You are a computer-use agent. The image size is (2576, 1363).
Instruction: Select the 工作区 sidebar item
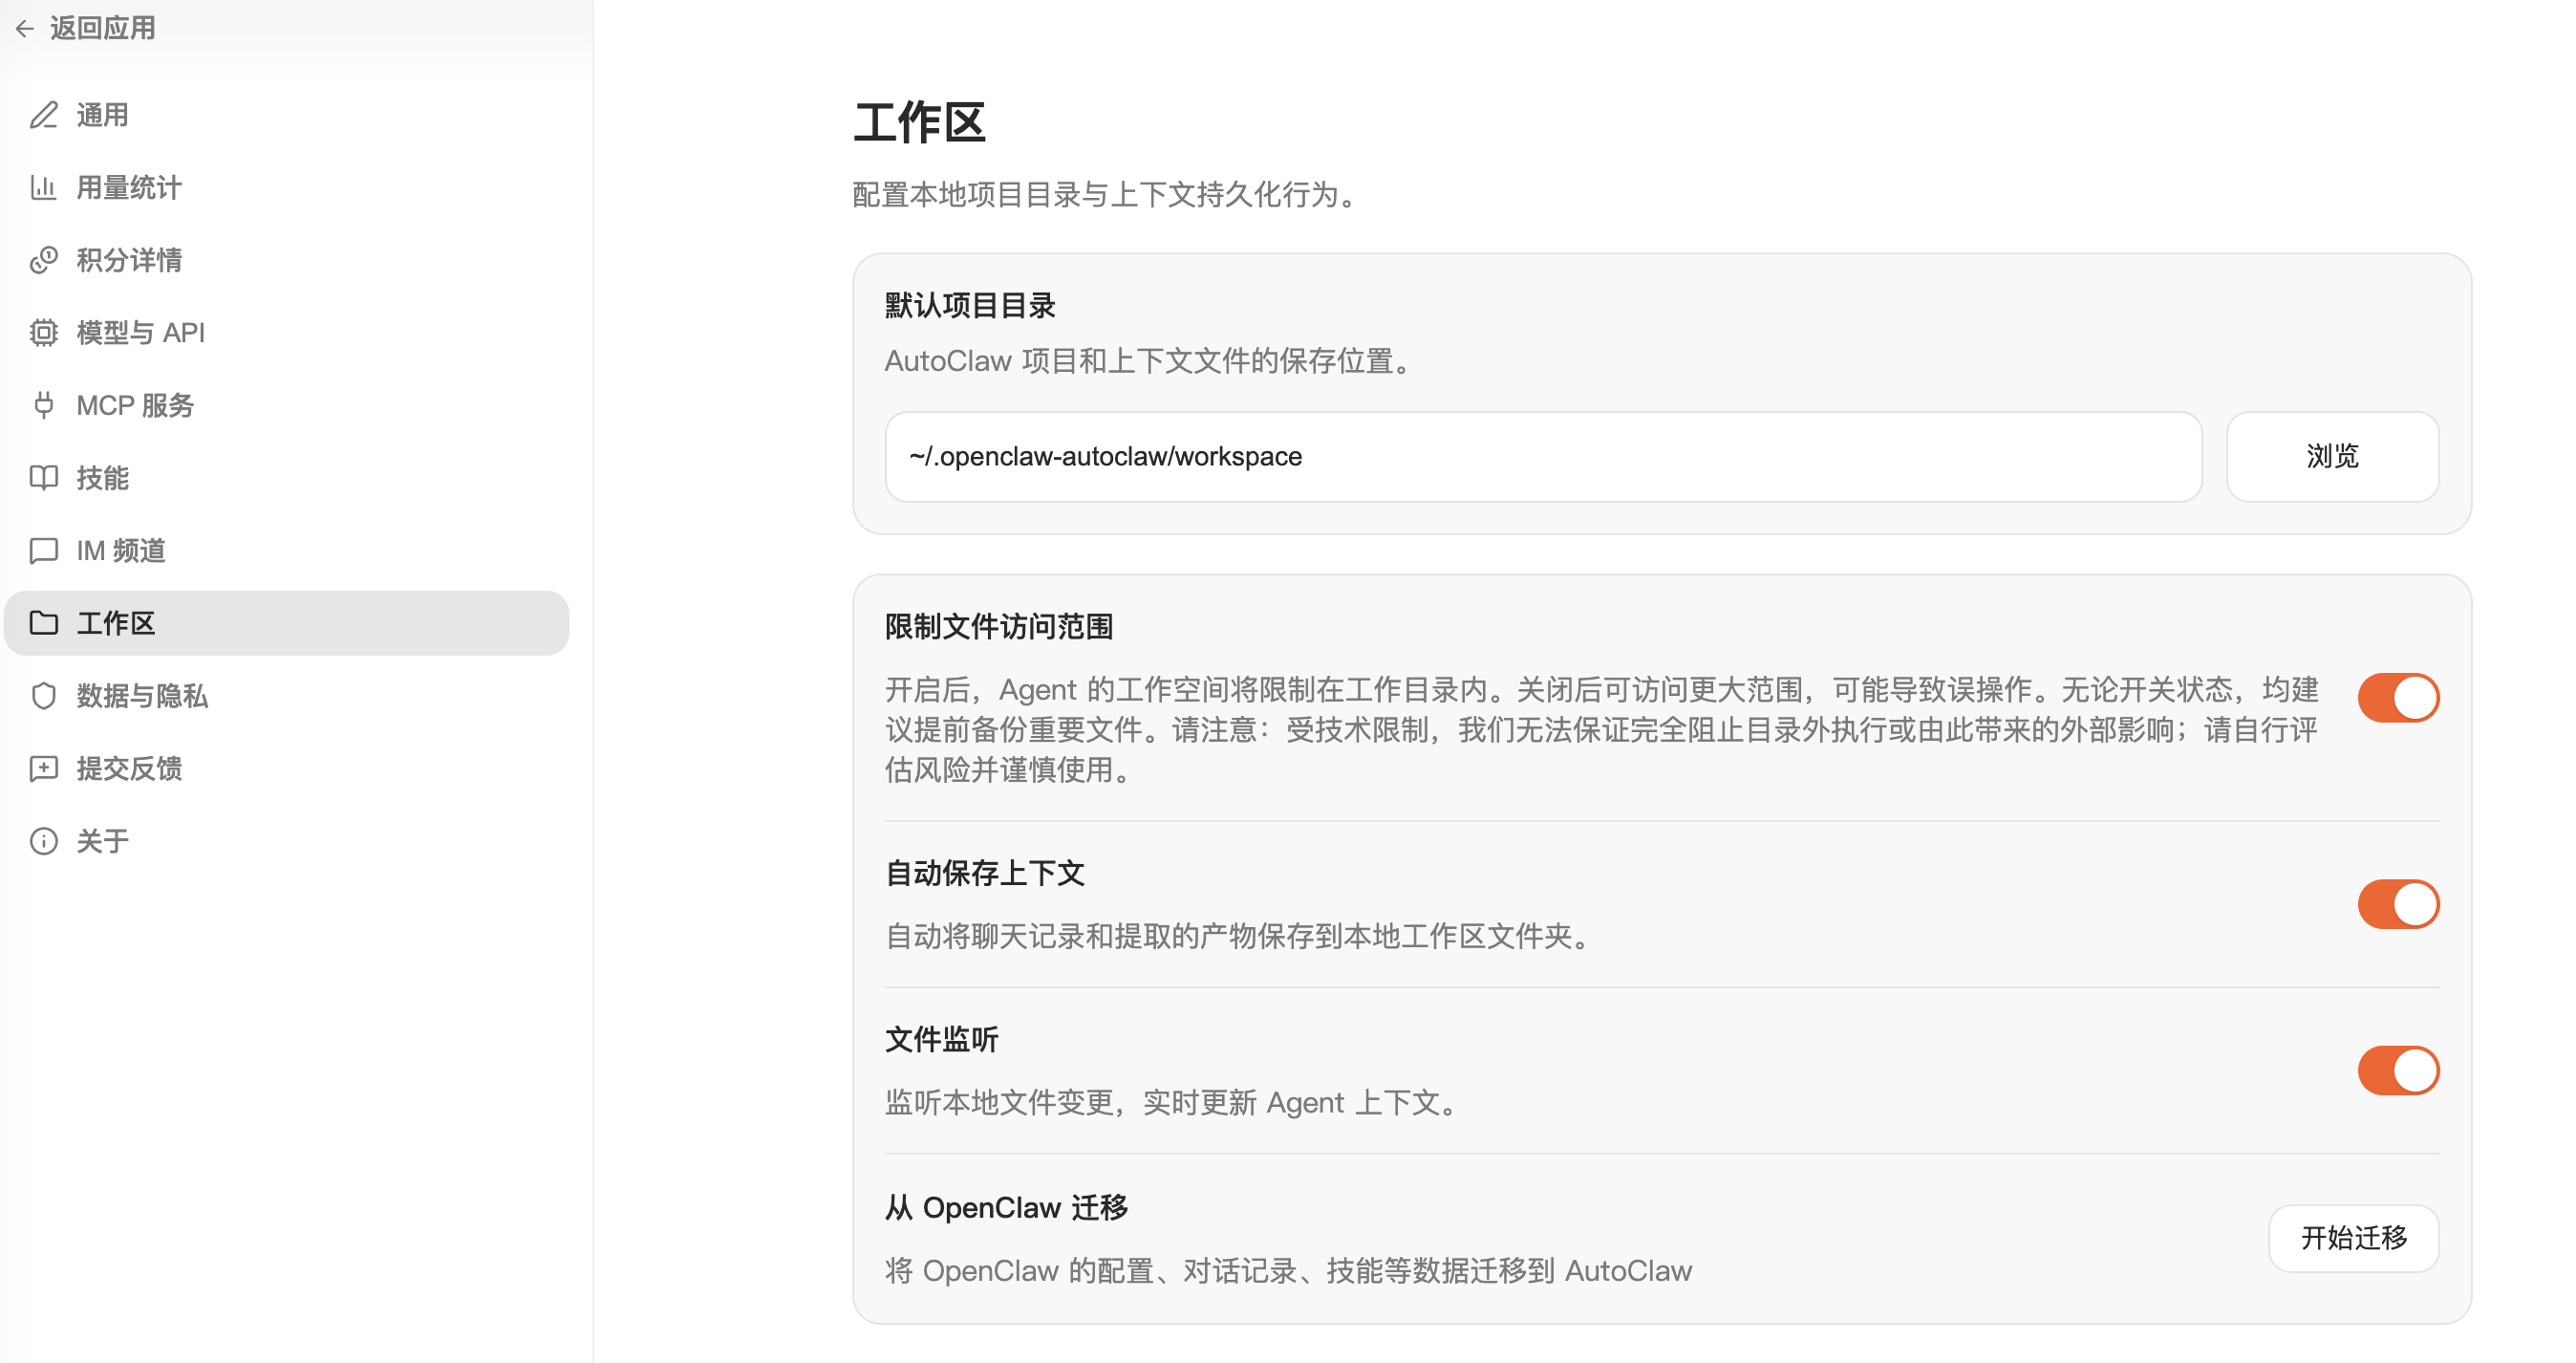tap(115, 623)
